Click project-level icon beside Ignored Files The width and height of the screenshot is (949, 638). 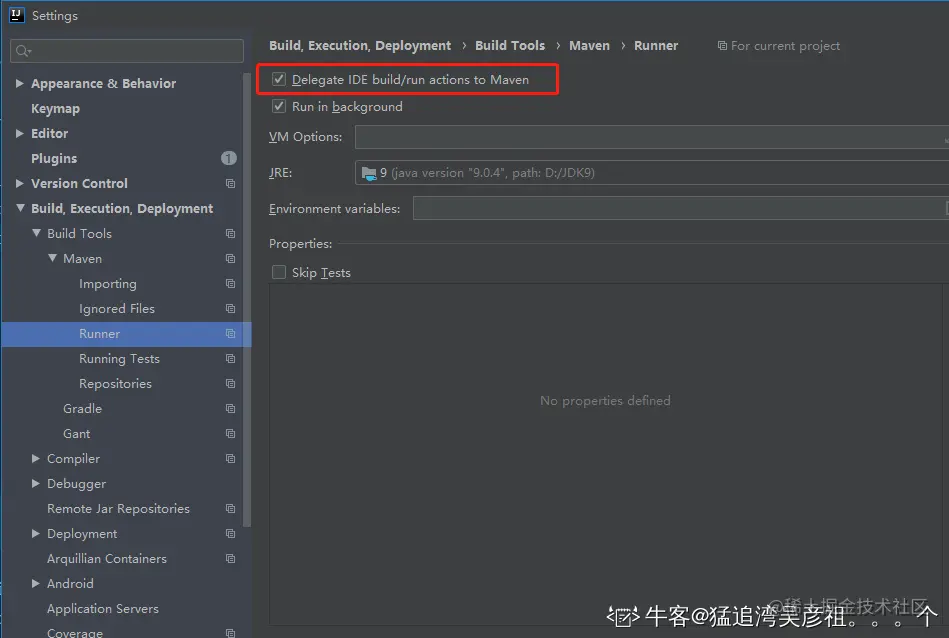coord(230,309)
